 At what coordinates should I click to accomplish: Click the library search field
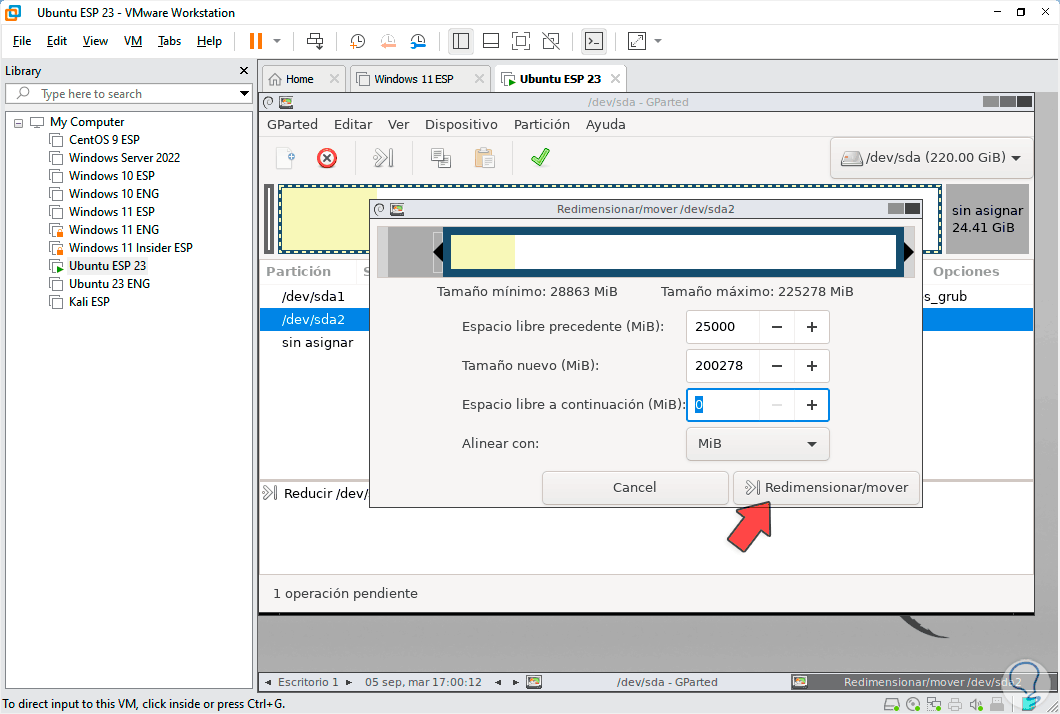click(x=128, y=93)
